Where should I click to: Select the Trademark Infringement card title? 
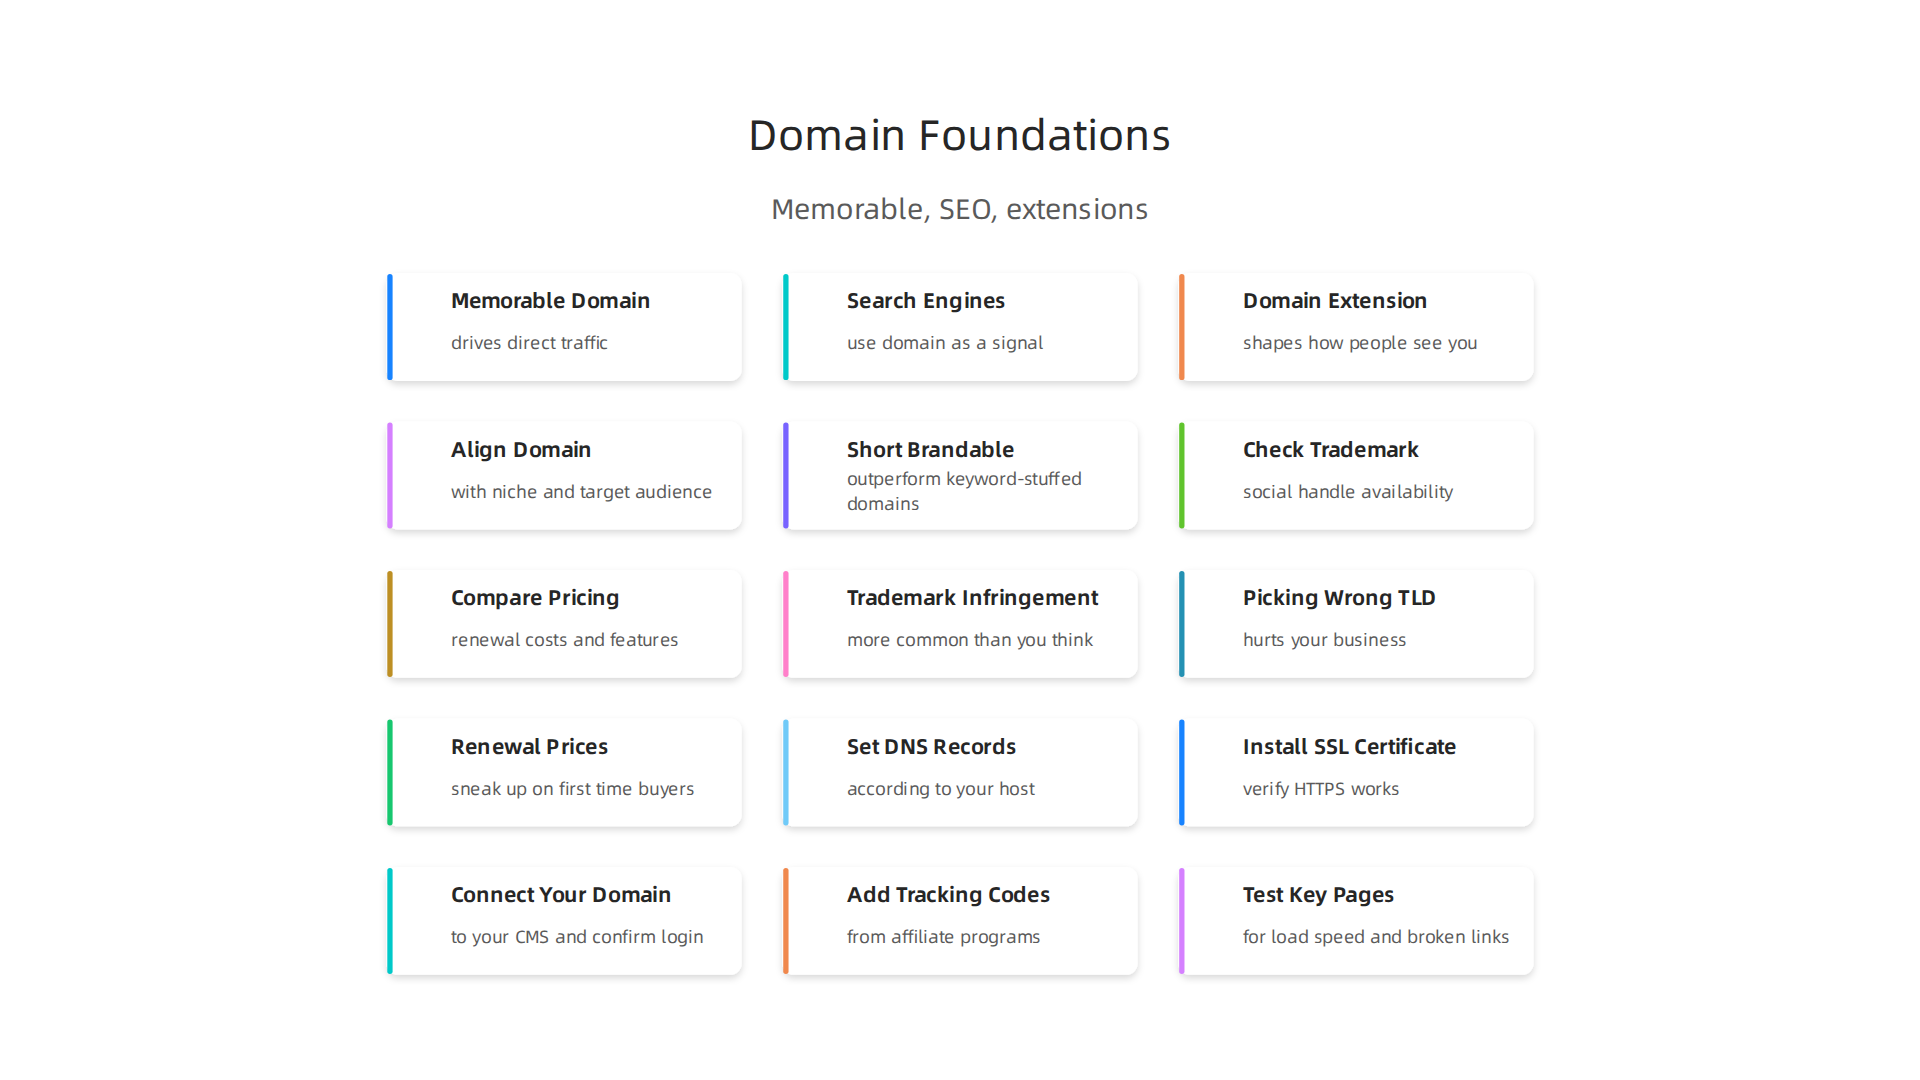(x=972, y=598)
